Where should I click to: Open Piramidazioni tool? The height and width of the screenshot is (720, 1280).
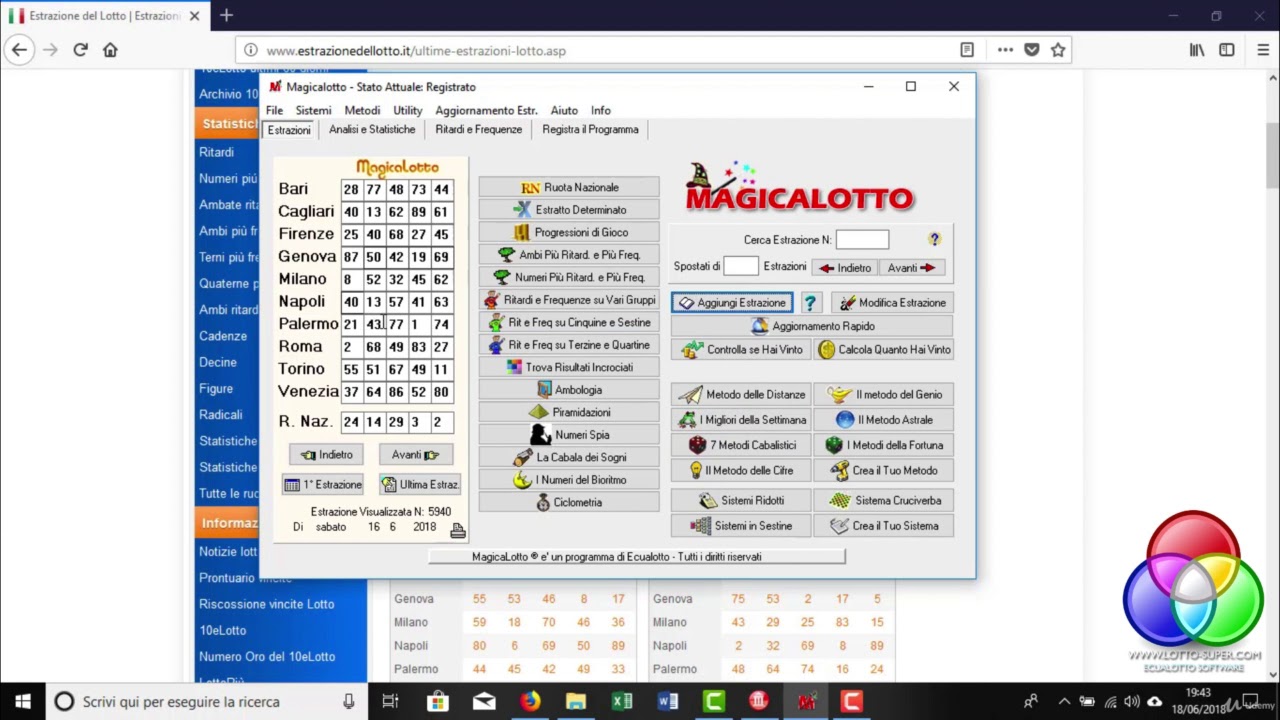569,412
